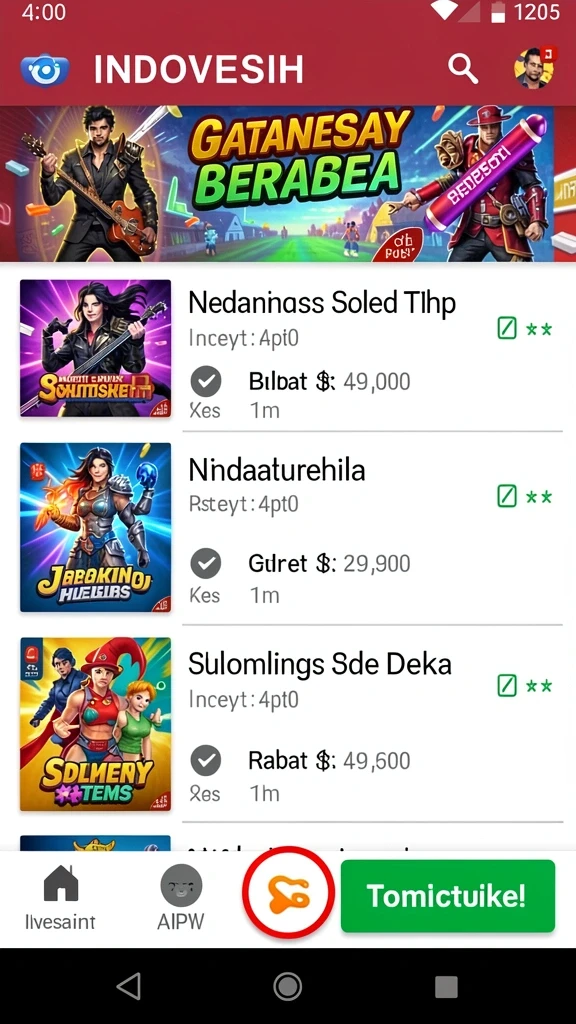Toggle checkmark next to Bılbat 49,000
This screenshot has height=1024, width=576.
coord(206,381)
